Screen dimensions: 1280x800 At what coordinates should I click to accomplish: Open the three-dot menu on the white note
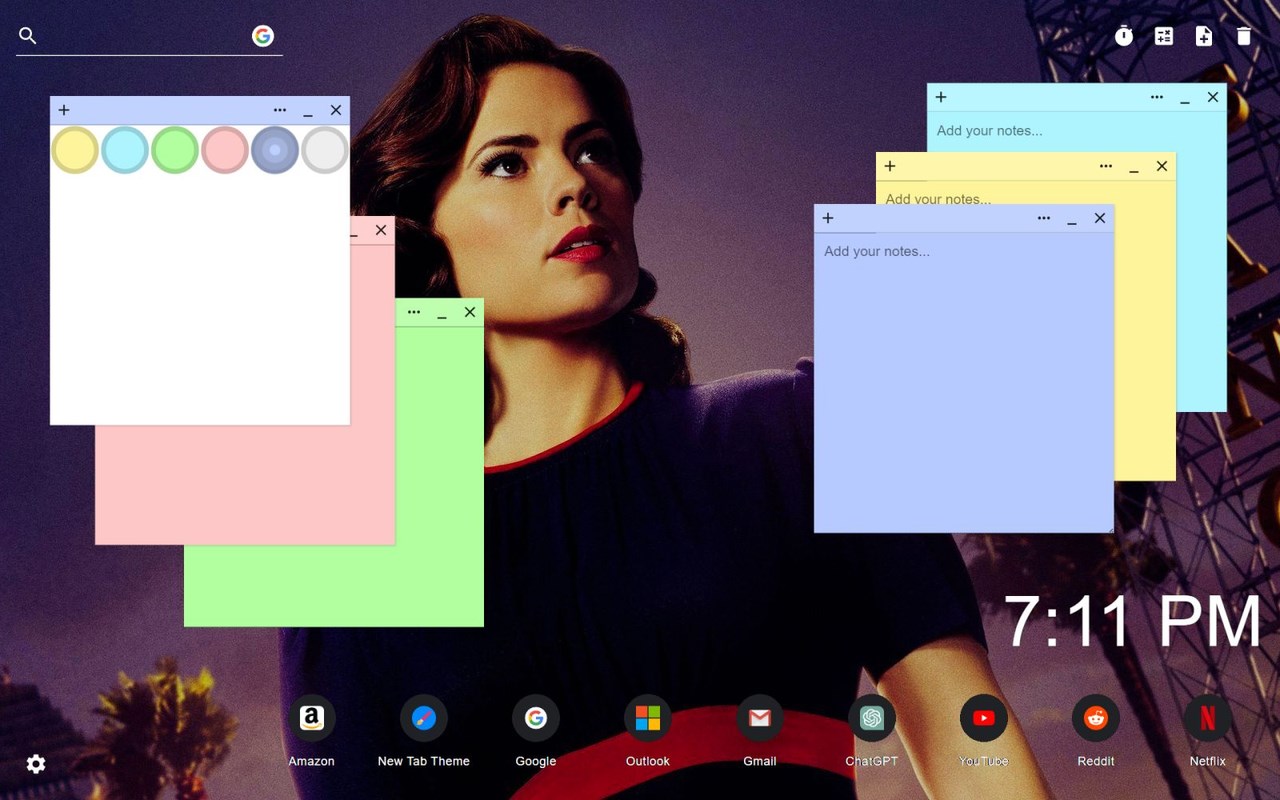[280, 110]
